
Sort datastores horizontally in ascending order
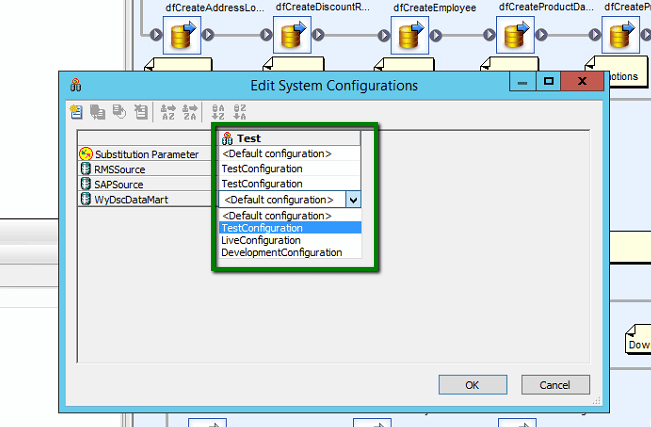click(x=166, y=112)
